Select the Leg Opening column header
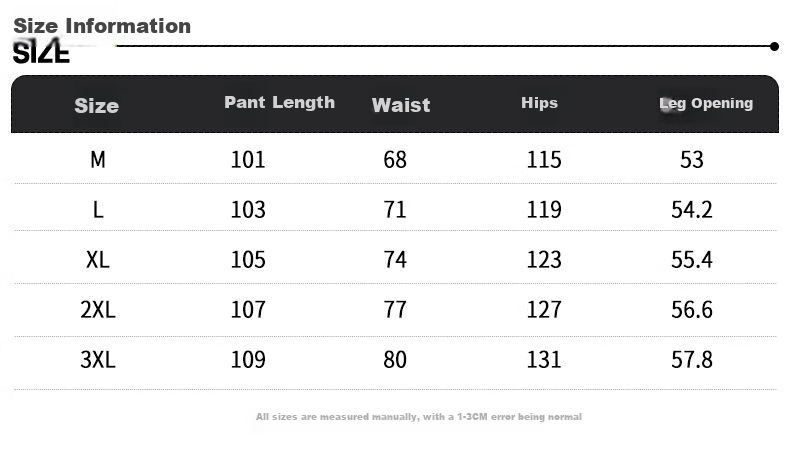Viewport: 790px width, 456px height. point(706,103)
